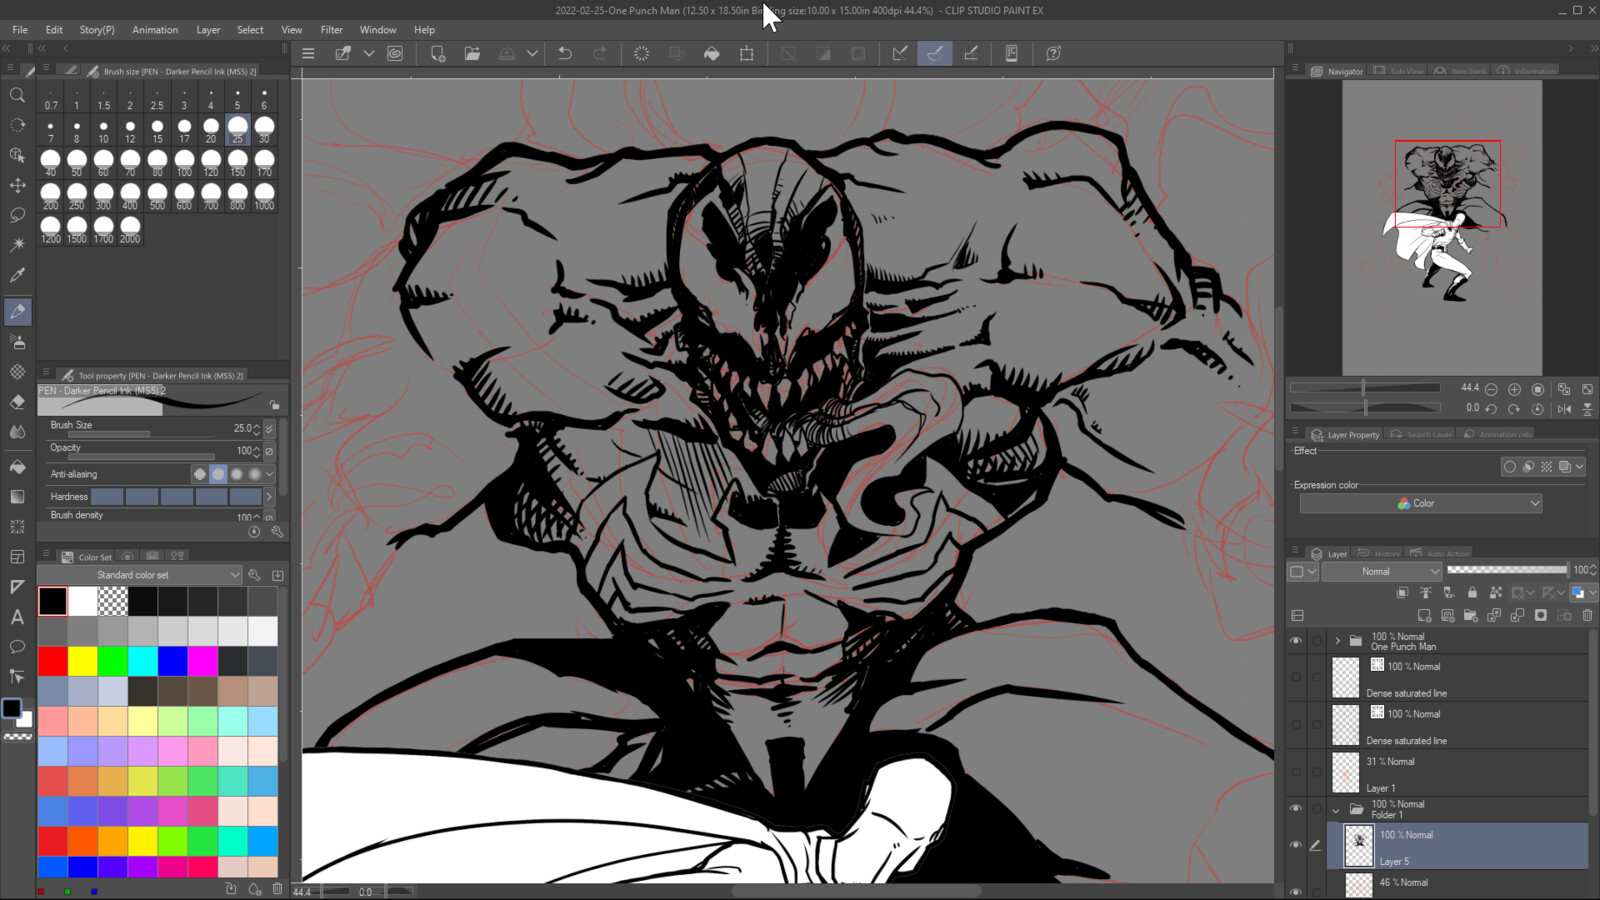Pick the cyan color swatch

(x=143, y=661)
